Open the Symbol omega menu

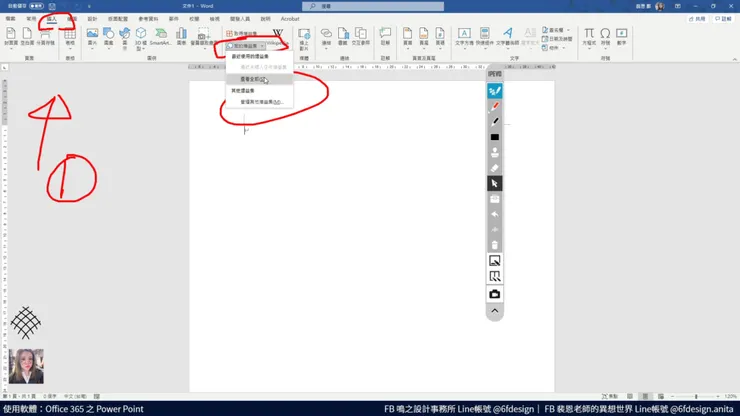[605, 37]
